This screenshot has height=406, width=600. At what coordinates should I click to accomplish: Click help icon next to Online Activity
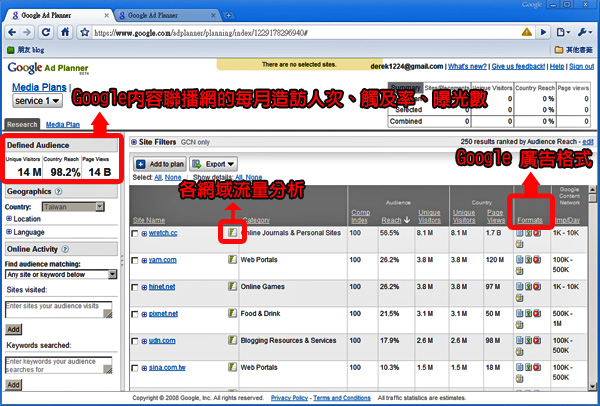click(65, 249)
